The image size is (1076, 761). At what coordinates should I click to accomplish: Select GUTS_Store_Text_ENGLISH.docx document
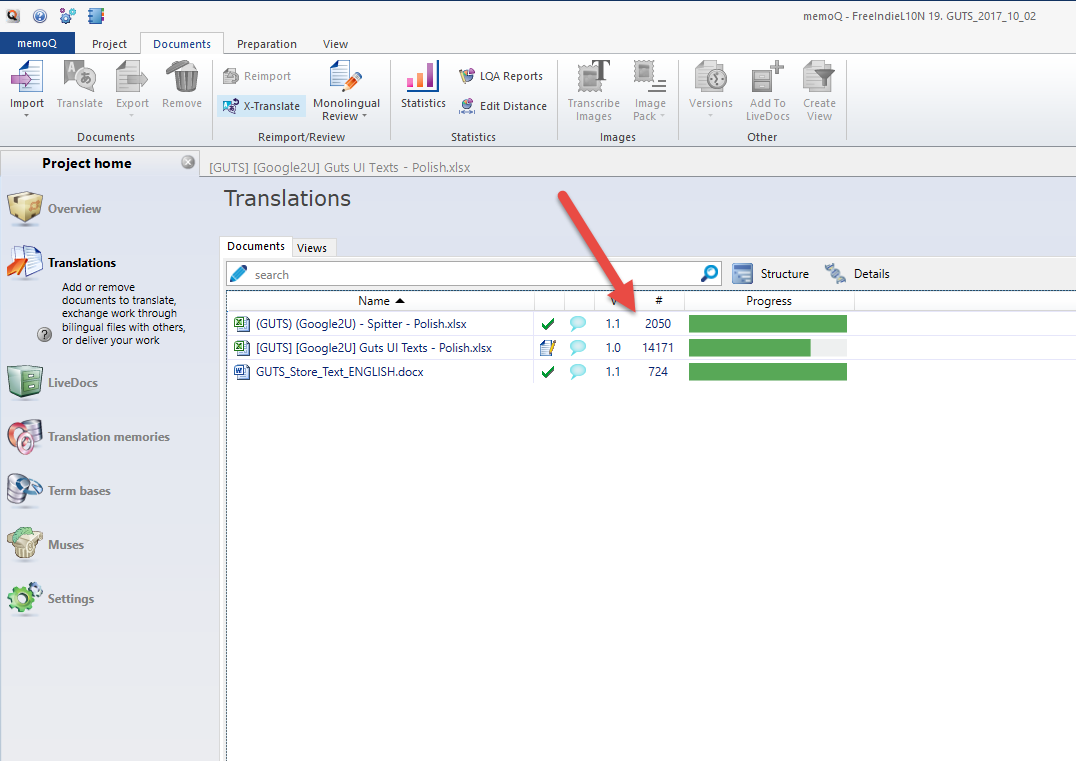point(340,372)
